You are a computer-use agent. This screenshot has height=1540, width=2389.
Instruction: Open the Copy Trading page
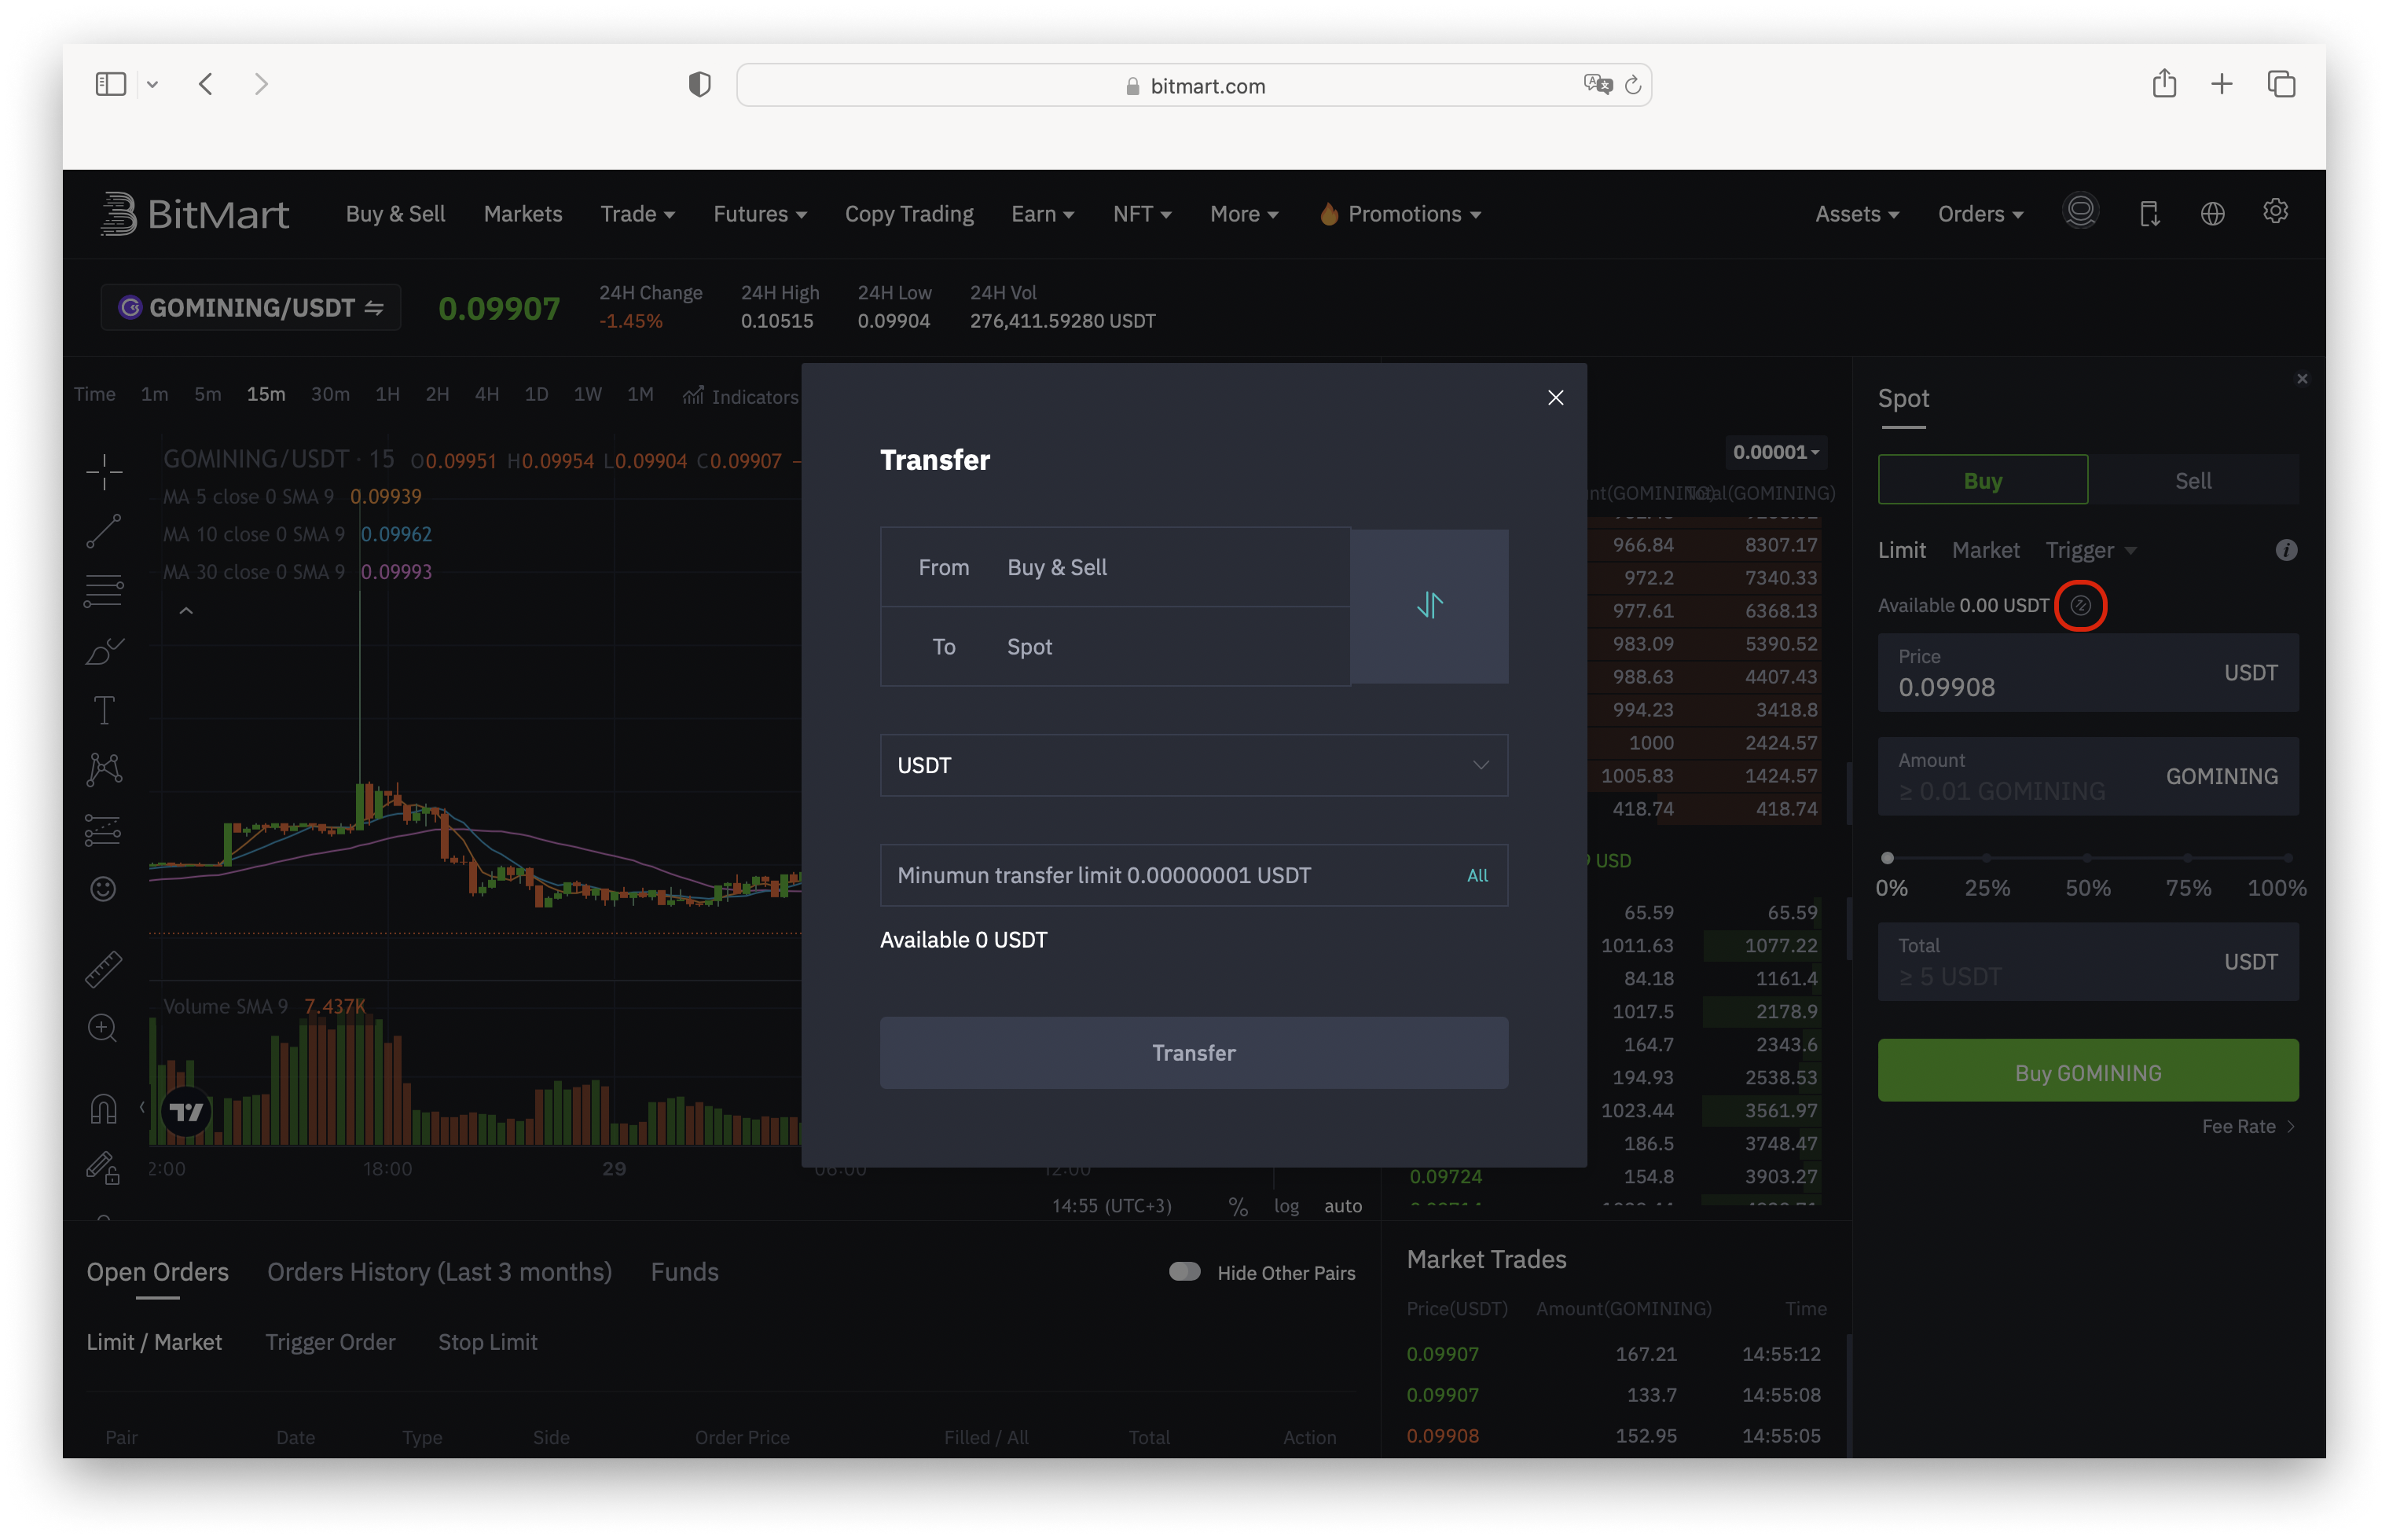click(908, 214)
